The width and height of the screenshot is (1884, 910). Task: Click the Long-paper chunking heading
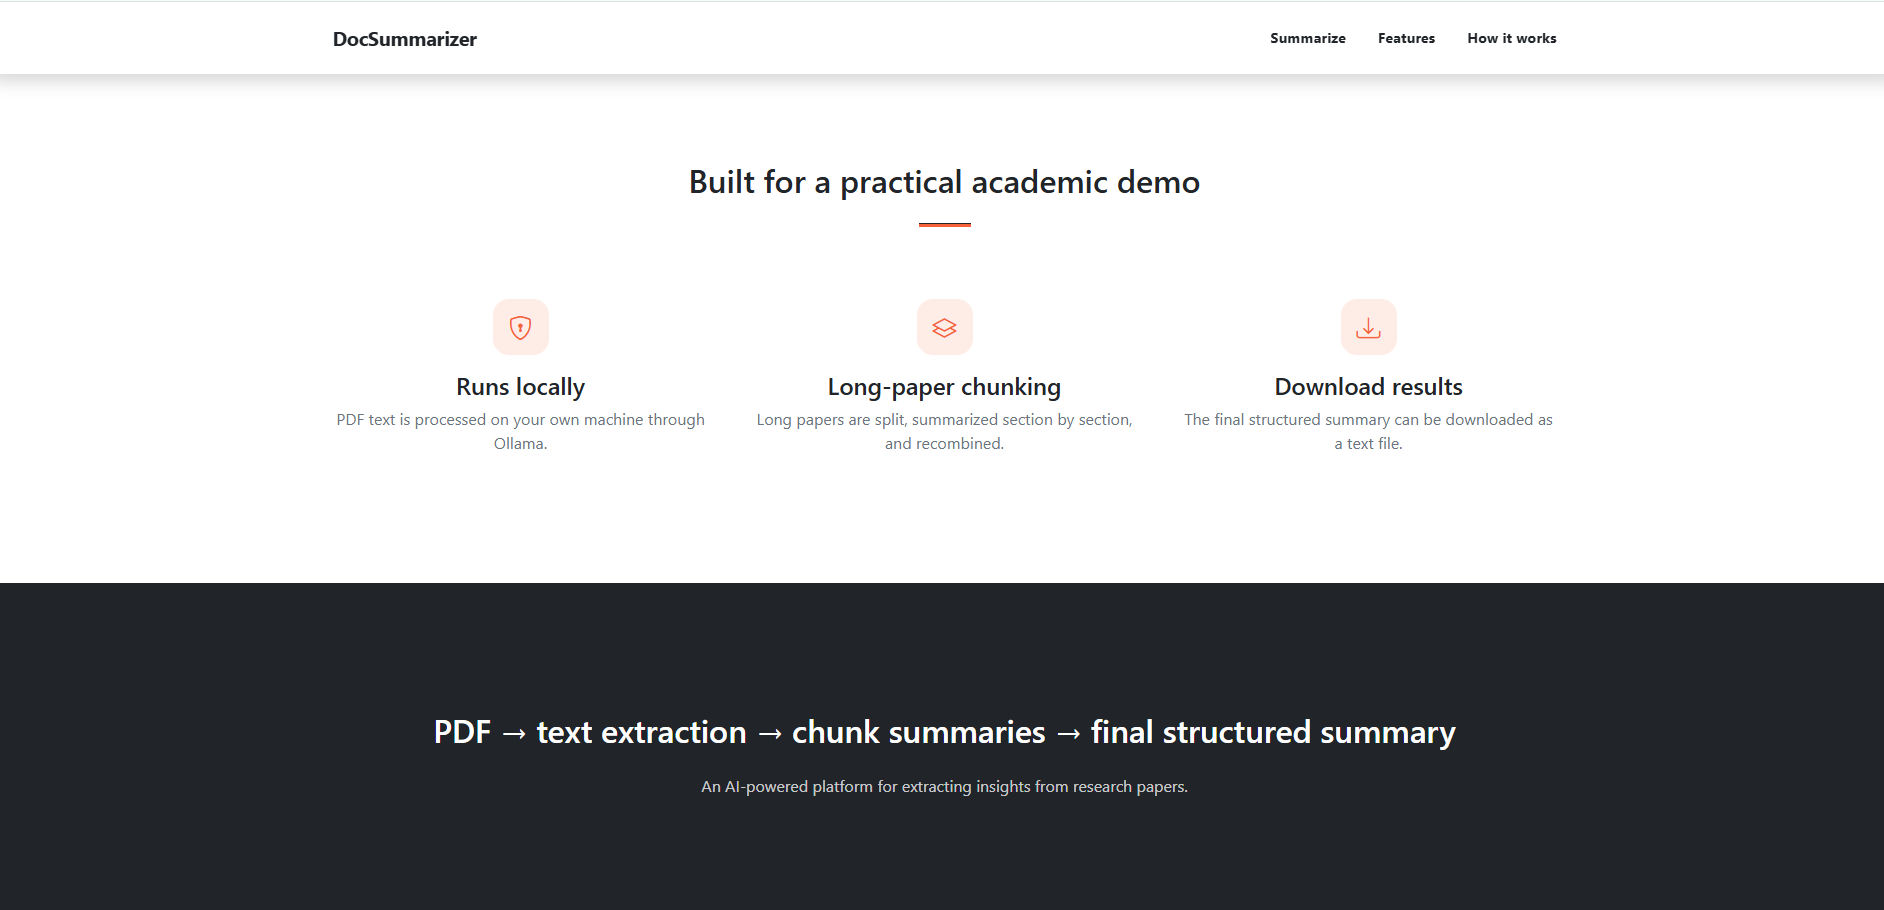point(944,387)
